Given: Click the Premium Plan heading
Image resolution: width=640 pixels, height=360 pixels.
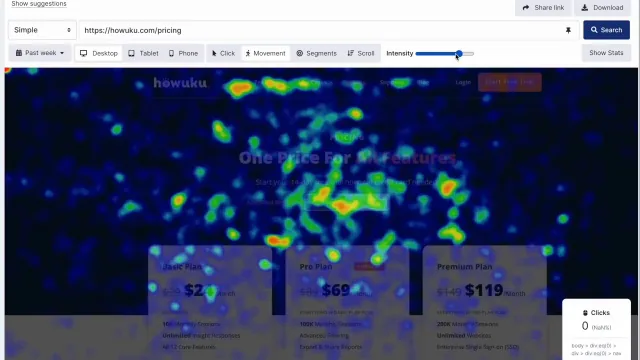Looking at the screenshot, I should (x=464, y=267).
